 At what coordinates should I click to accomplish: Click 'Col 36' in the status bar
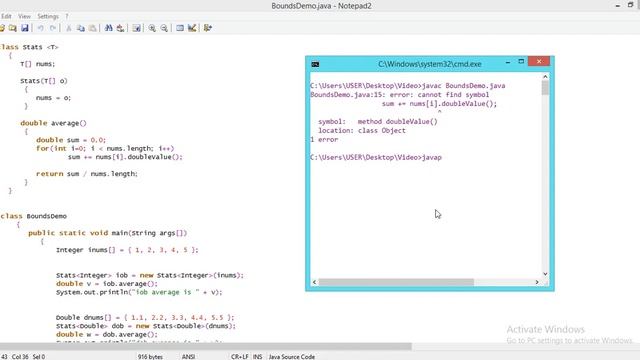click(x=20, y=357)
